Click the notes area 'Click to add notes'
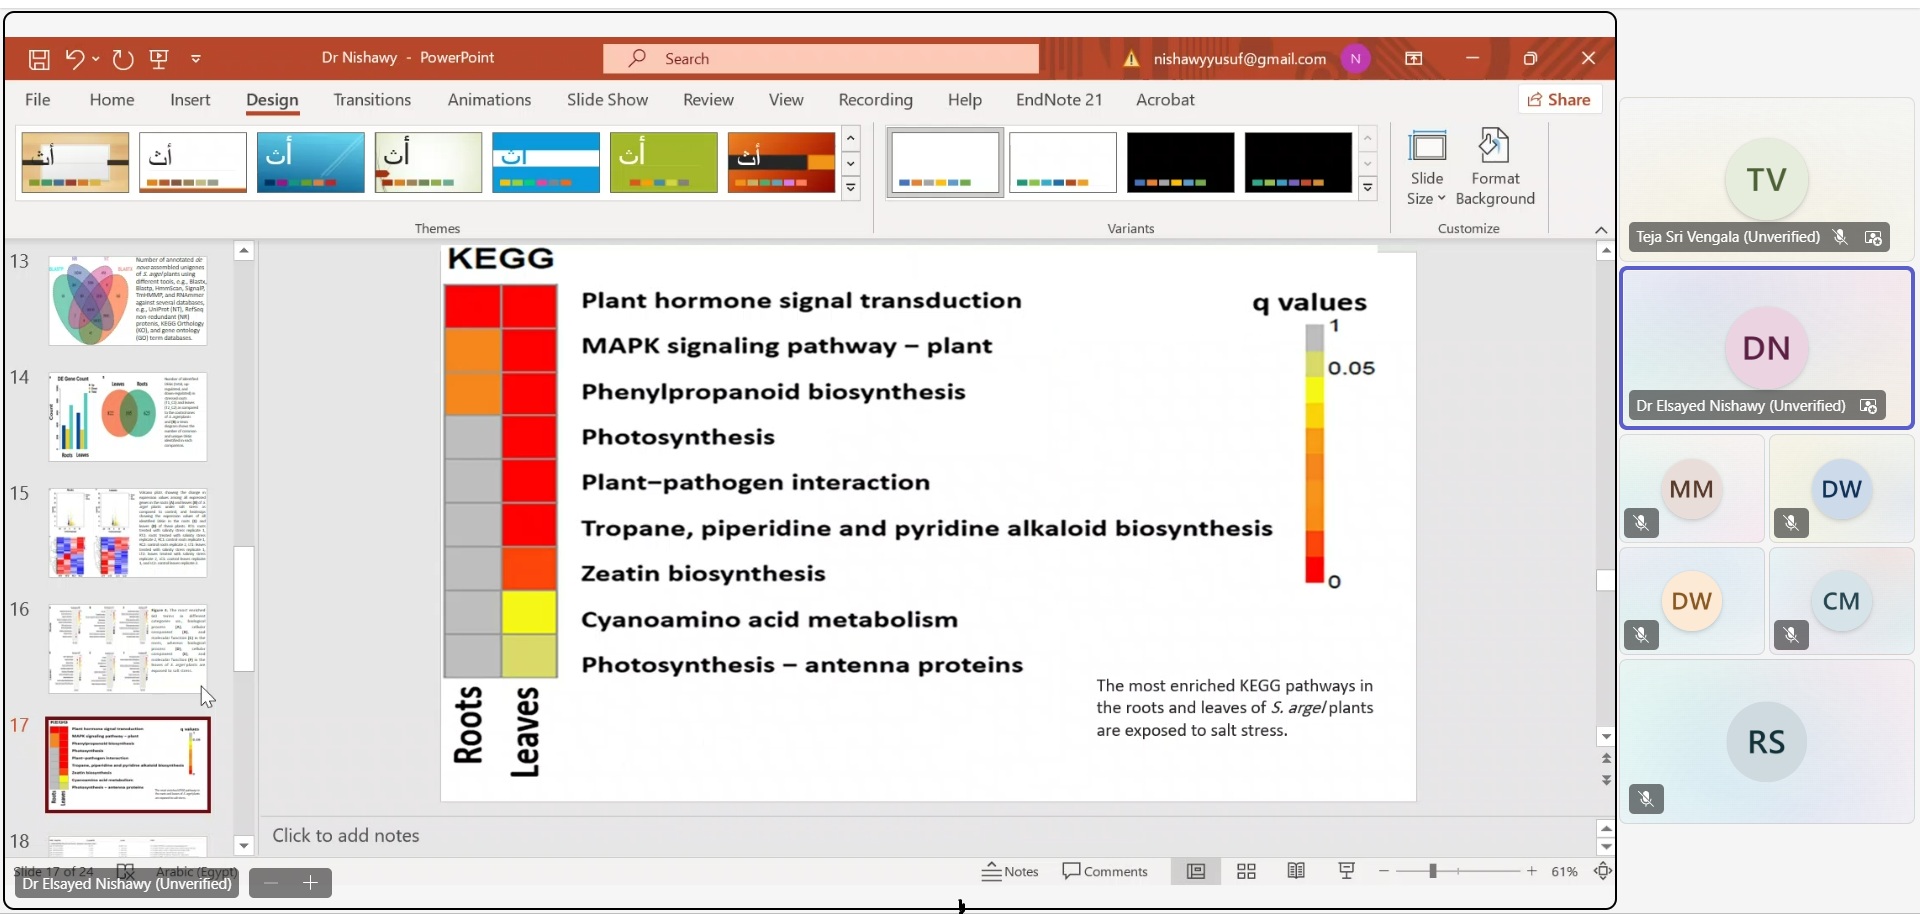The image size is (1920, 914). tap(346, 836)
